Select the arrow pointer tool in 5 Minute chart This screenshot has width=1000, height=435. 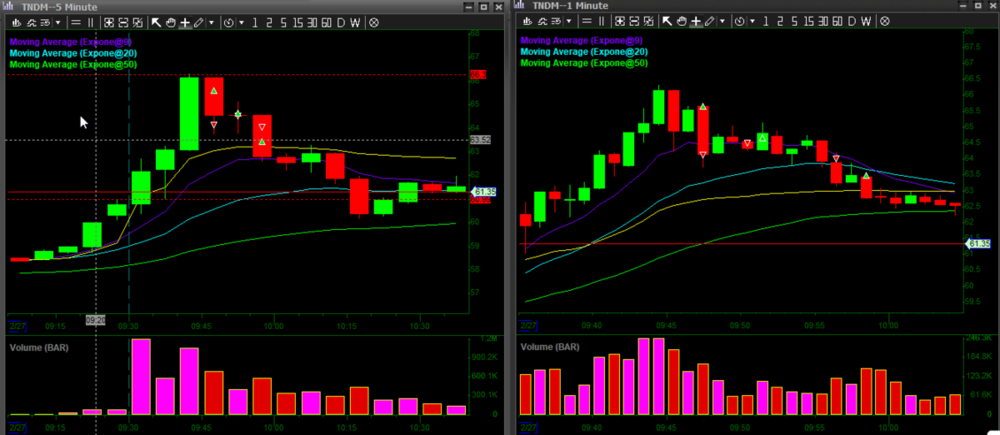tap(156, 21)
